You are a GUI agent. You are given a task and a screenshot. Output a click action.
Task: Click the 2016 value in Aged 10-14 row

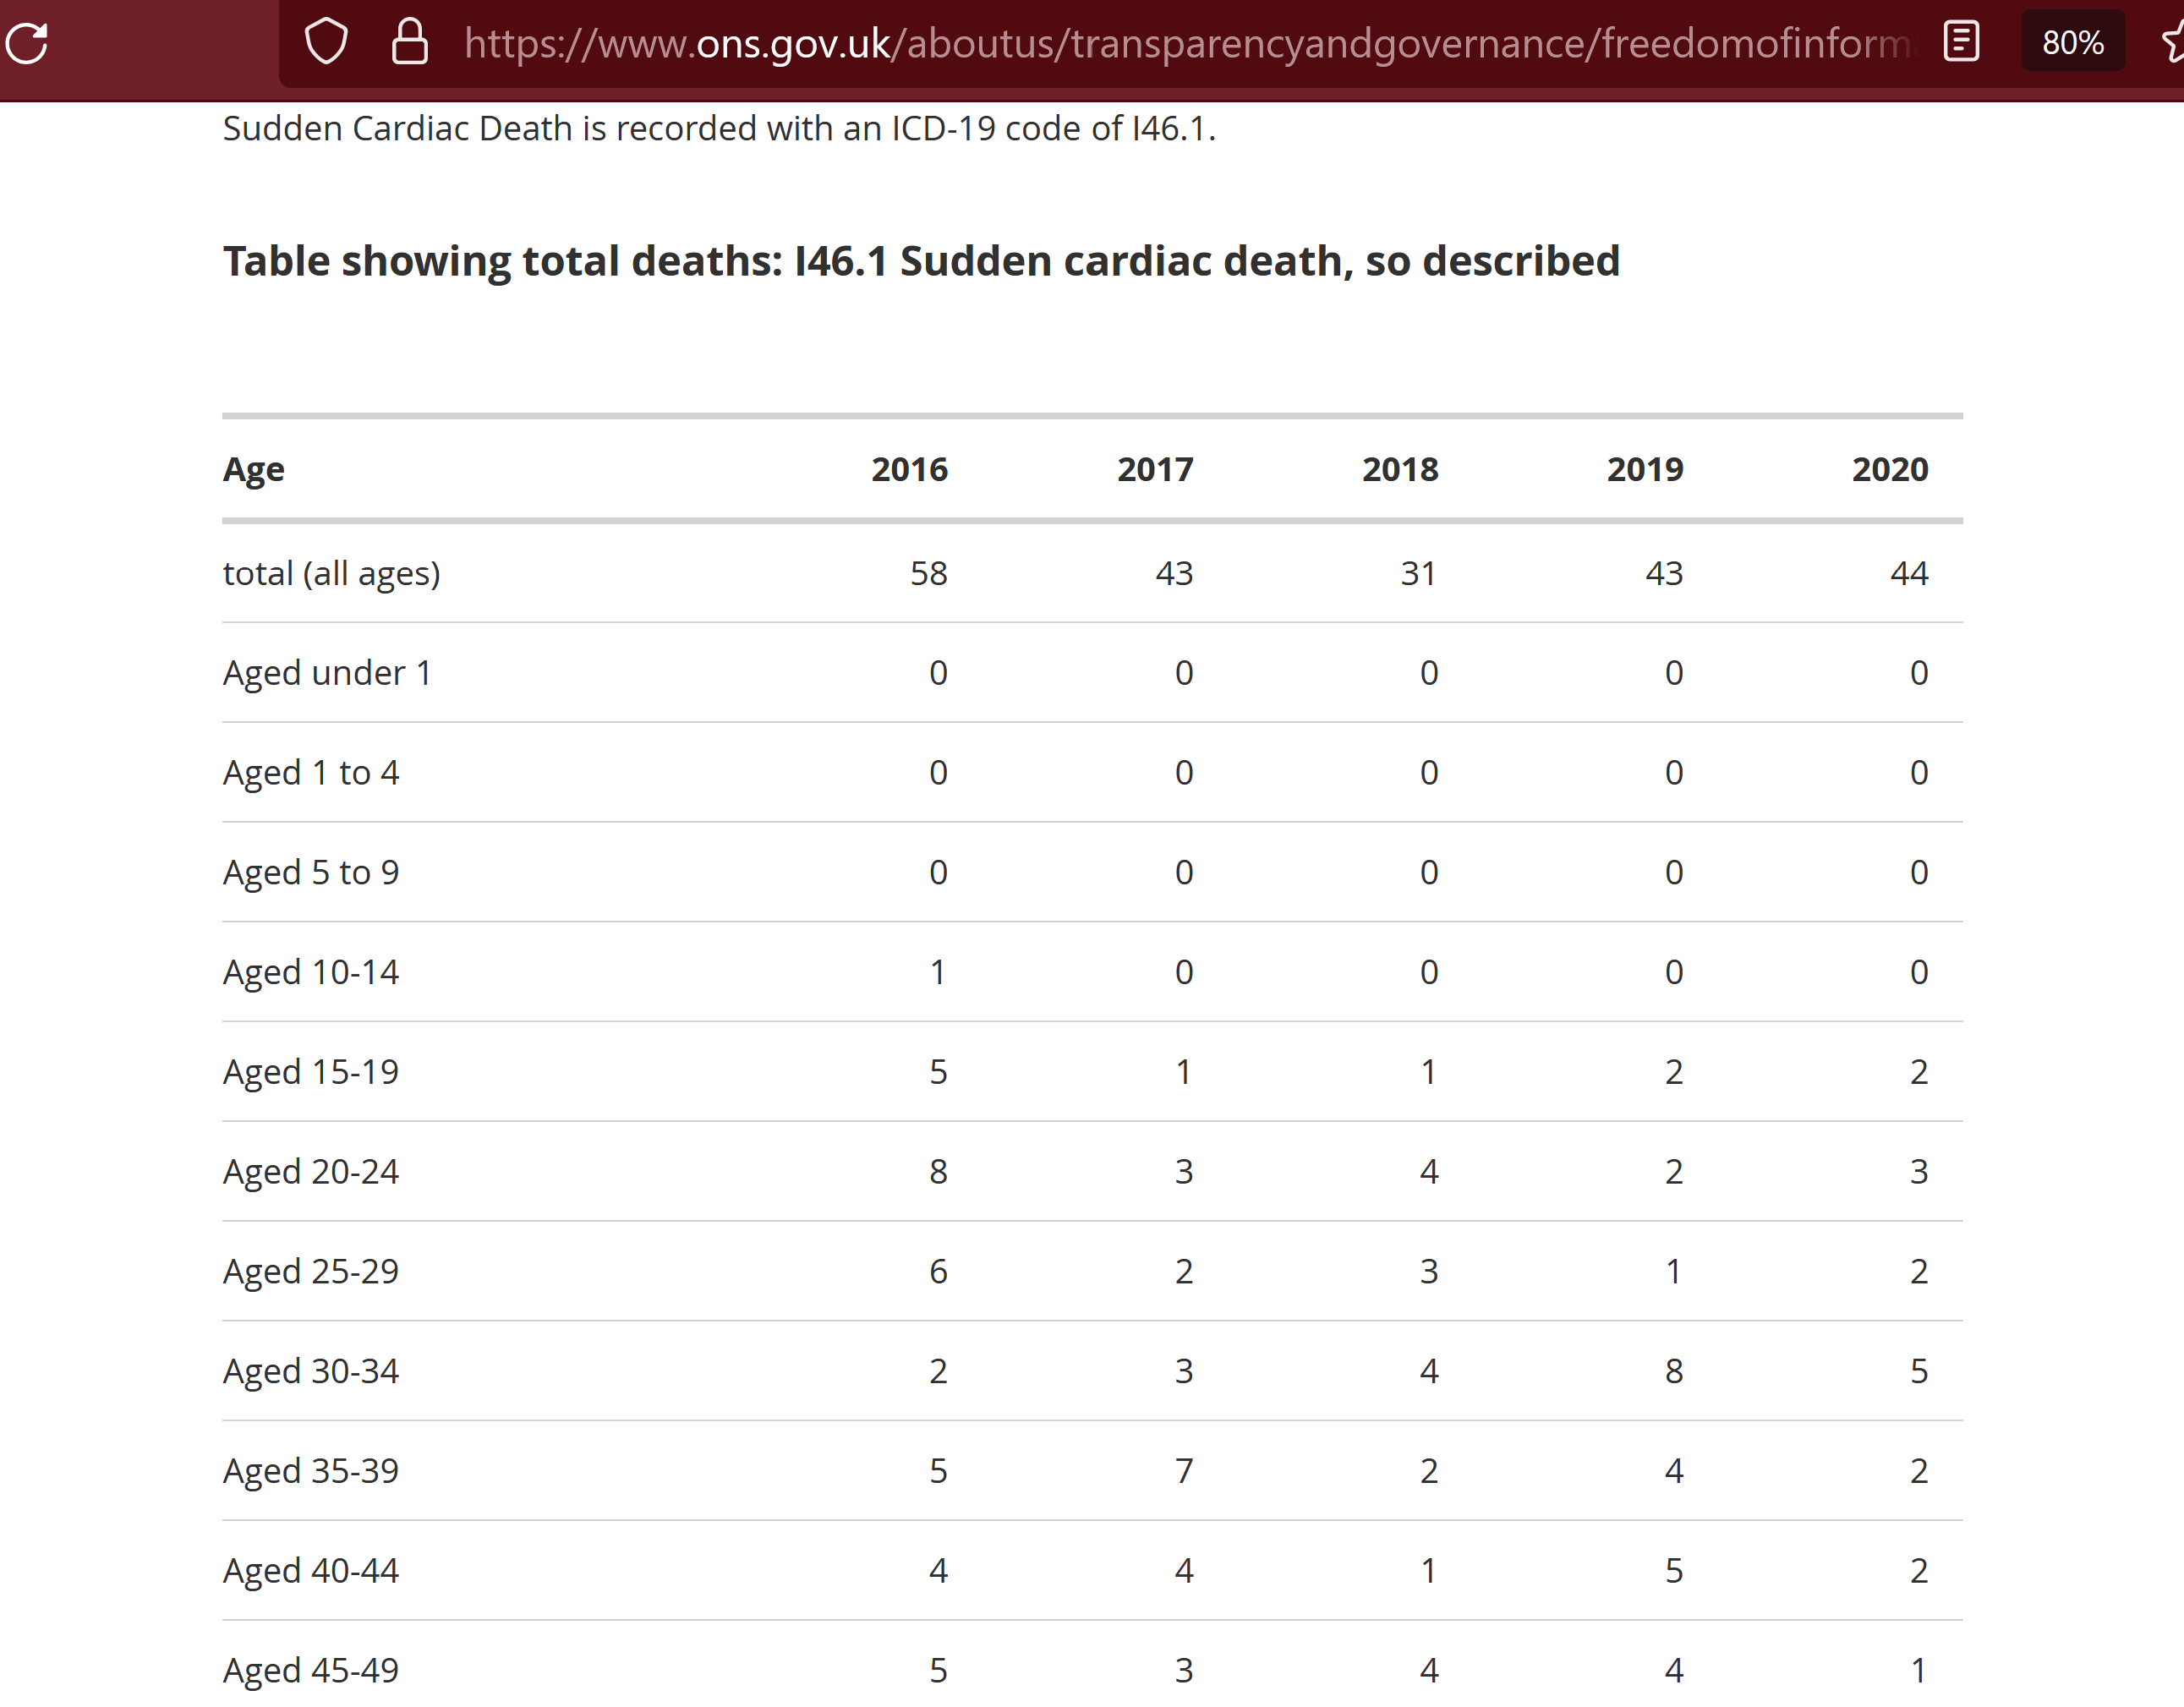coord(938,972)
